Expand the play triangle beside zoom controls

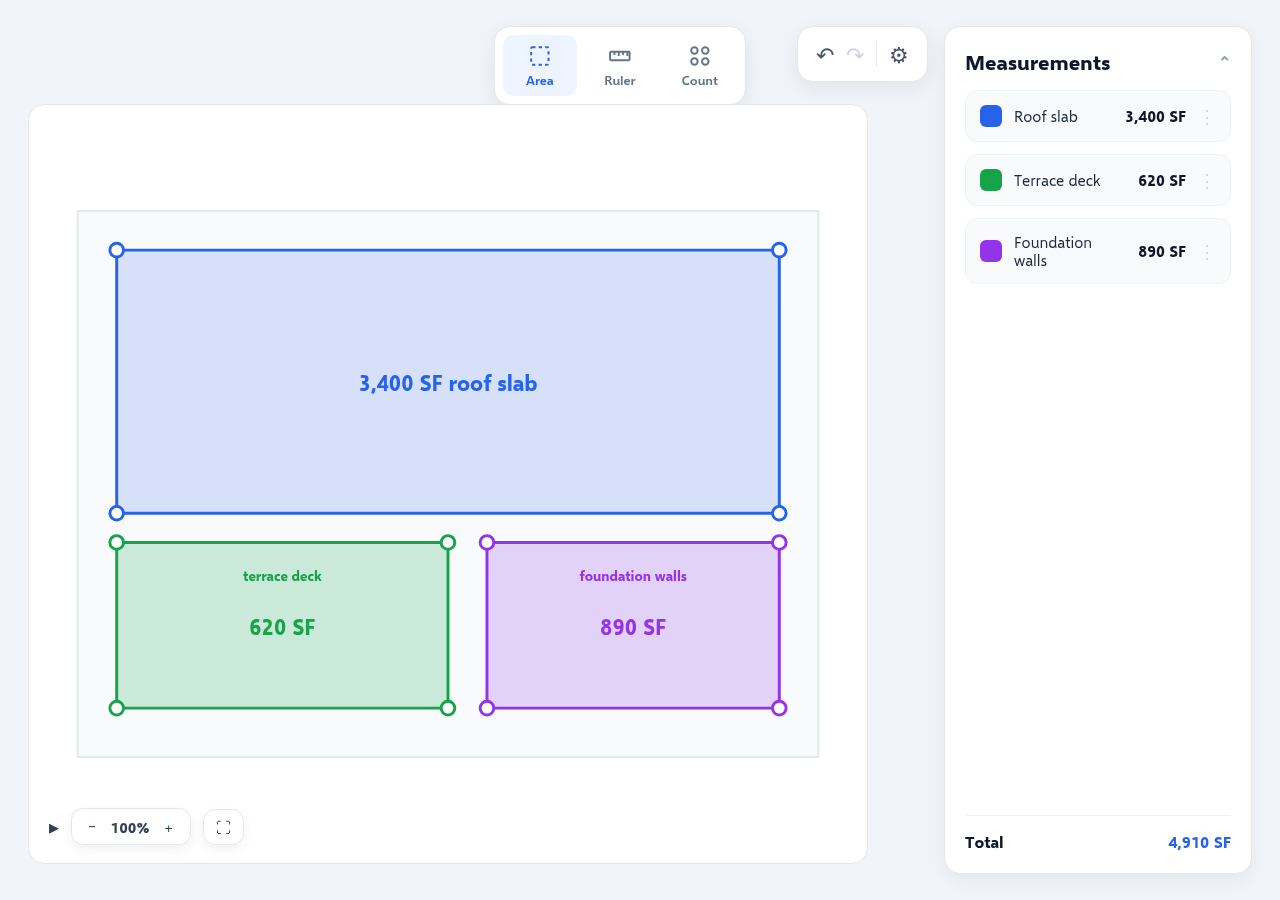click(x=54, y=828)
